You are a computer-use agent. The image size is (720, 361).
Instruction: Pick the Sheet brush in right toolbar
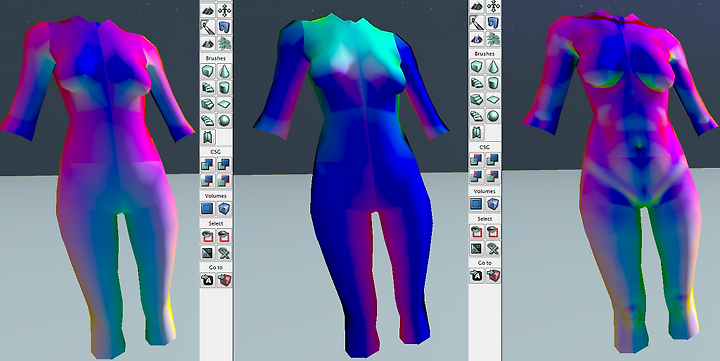coord(493,100)
